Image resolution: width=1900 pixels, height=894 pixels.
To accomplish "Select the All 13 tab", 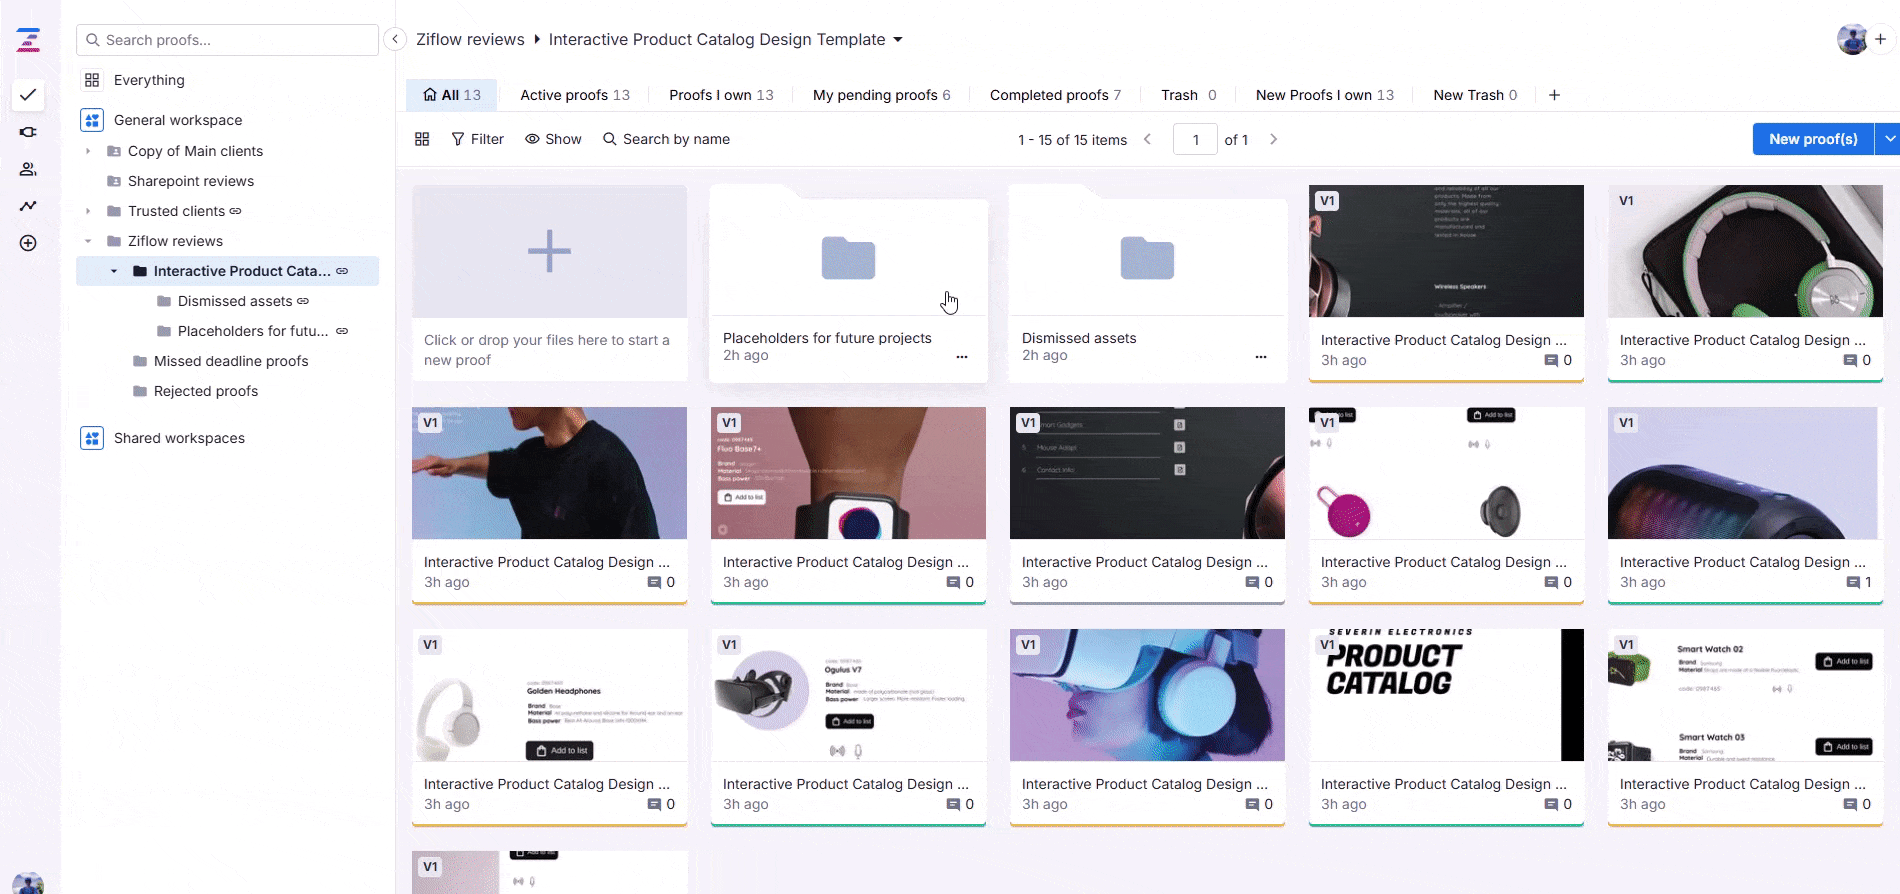I will [452, 95].
